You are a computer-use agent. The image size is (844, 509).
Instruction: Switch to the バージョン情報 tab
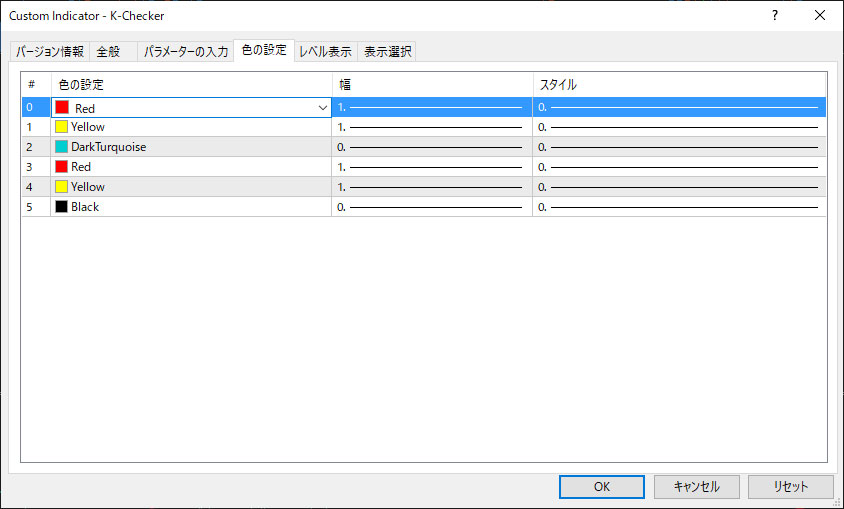pyautogui.click(x=49, y=52)
